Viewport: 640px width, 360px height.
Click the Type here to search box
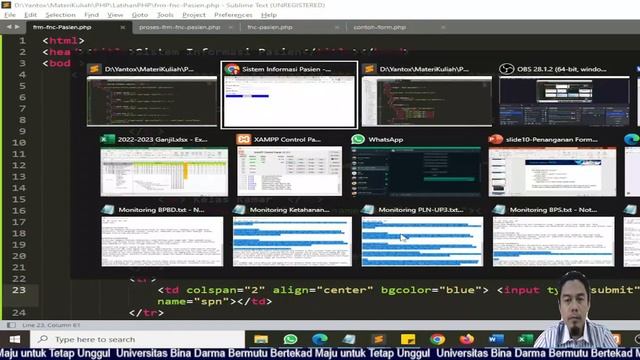pyautogui.click(x=137, y=339)
